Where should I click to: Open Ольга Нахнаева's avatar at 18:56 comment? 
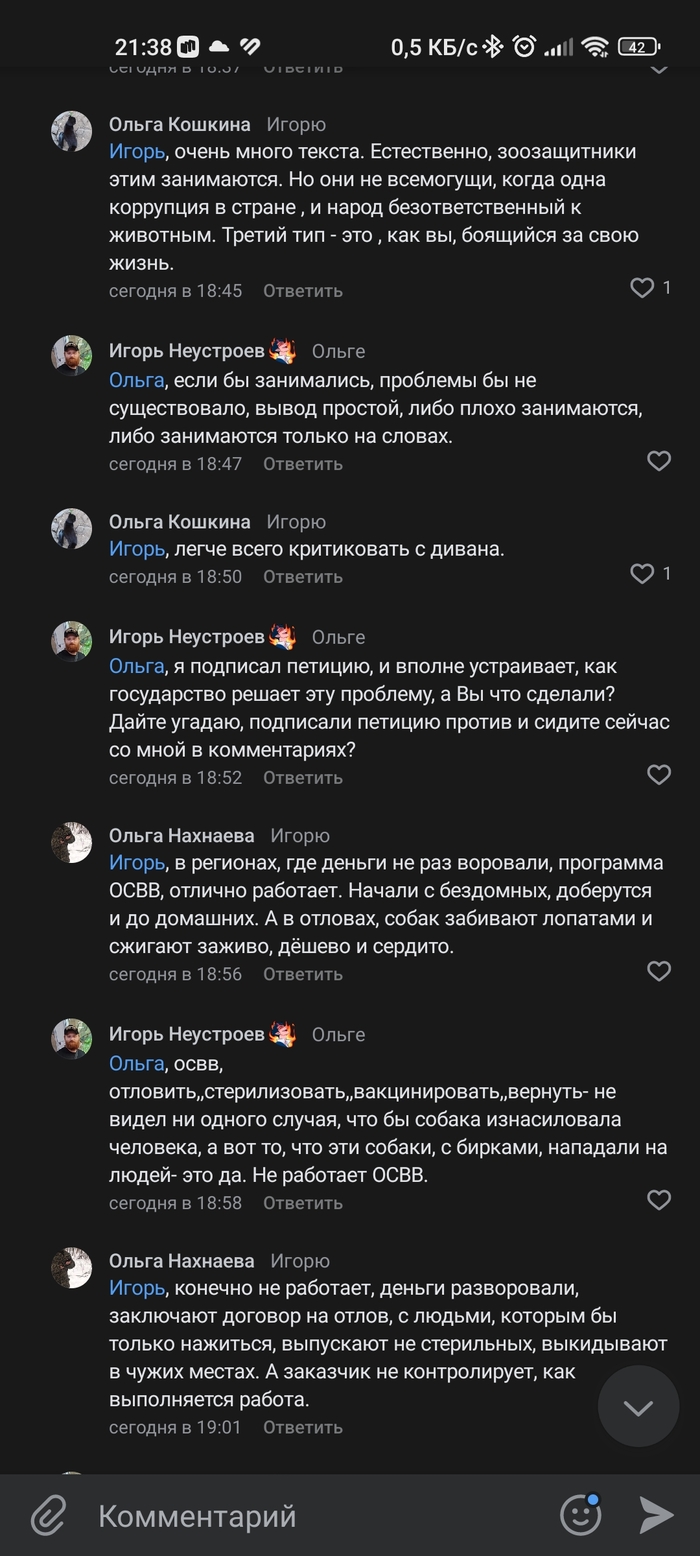coord(72,842)
